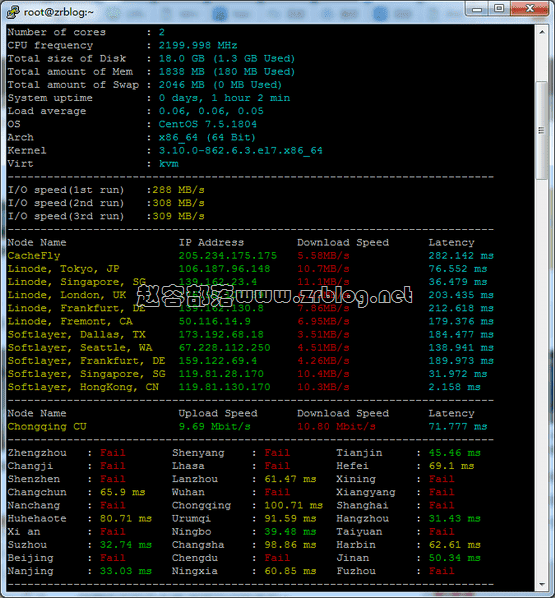The width and height of the screenshot is (555, 598).
Task: Click the CentOS 7.5.1804 OS value
Action: [208, 124]
